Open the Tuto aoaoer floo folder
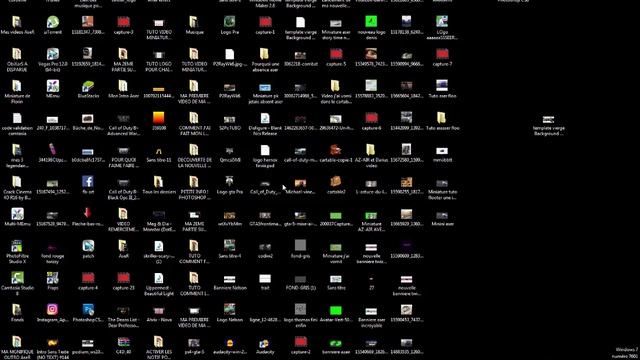This screenshot has width=640, height=360. click(x=442, y=118)
